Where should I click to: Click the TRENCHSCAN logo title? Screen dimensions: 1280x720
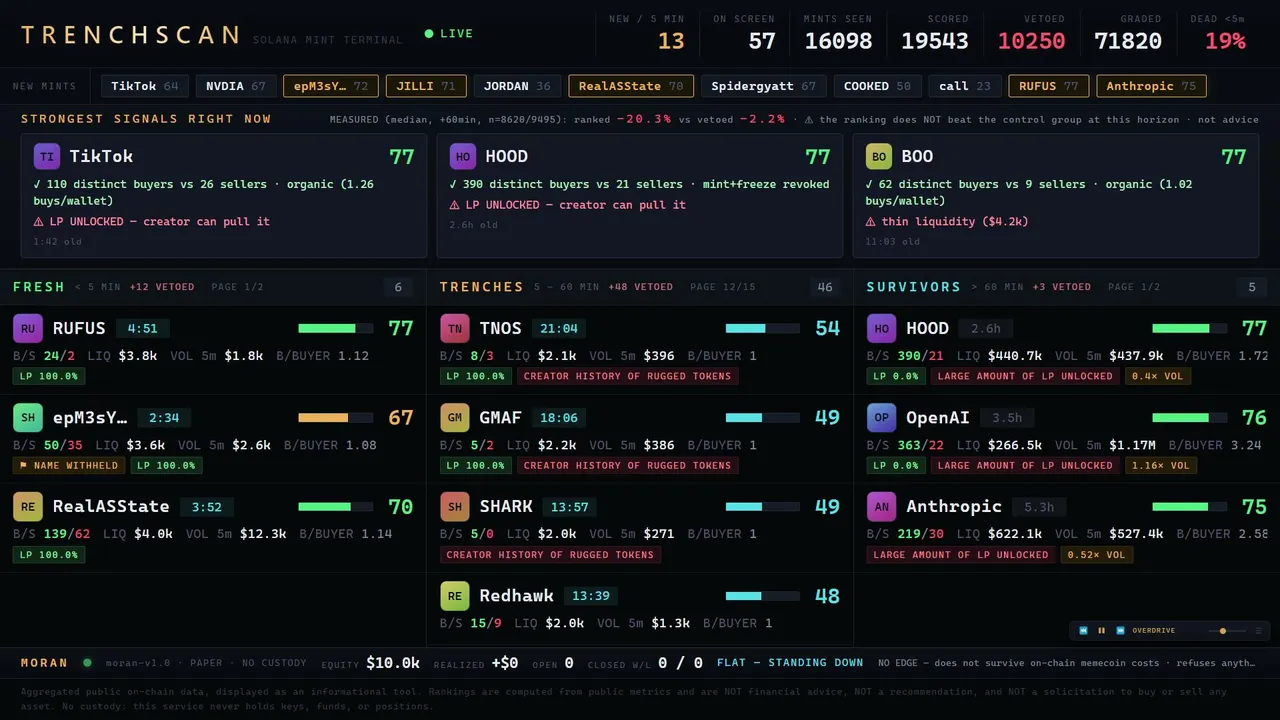[131, 35]
